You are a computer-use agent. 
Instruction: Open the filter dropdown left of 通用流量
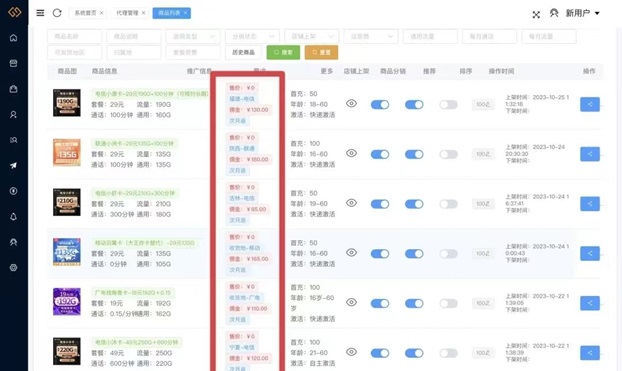[x=371, y=37]
